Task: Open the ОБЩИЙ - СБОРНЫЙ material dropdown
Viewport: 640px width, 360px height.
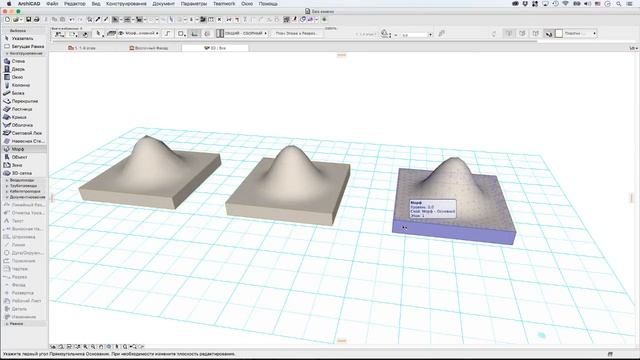Action: (242, 33)
